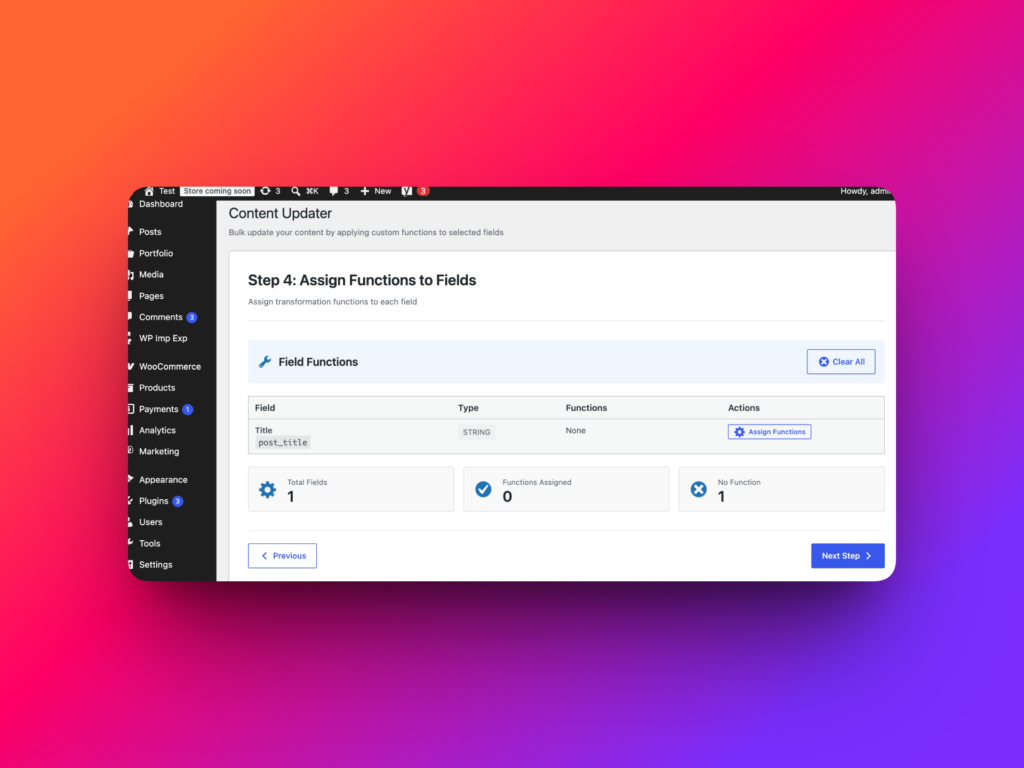Click the STRING type badge
Image resolution: width=1024 pixels, height=768 pixels.
click(476, 432)
